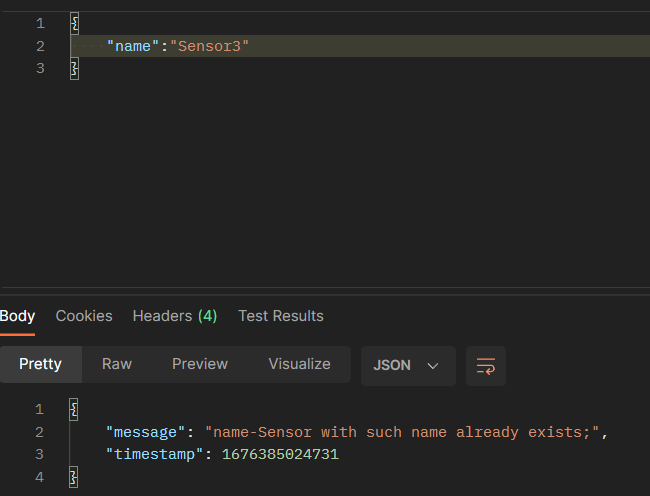Open the Cookies tab
The image size is (650, 496).
pos(84,316)
